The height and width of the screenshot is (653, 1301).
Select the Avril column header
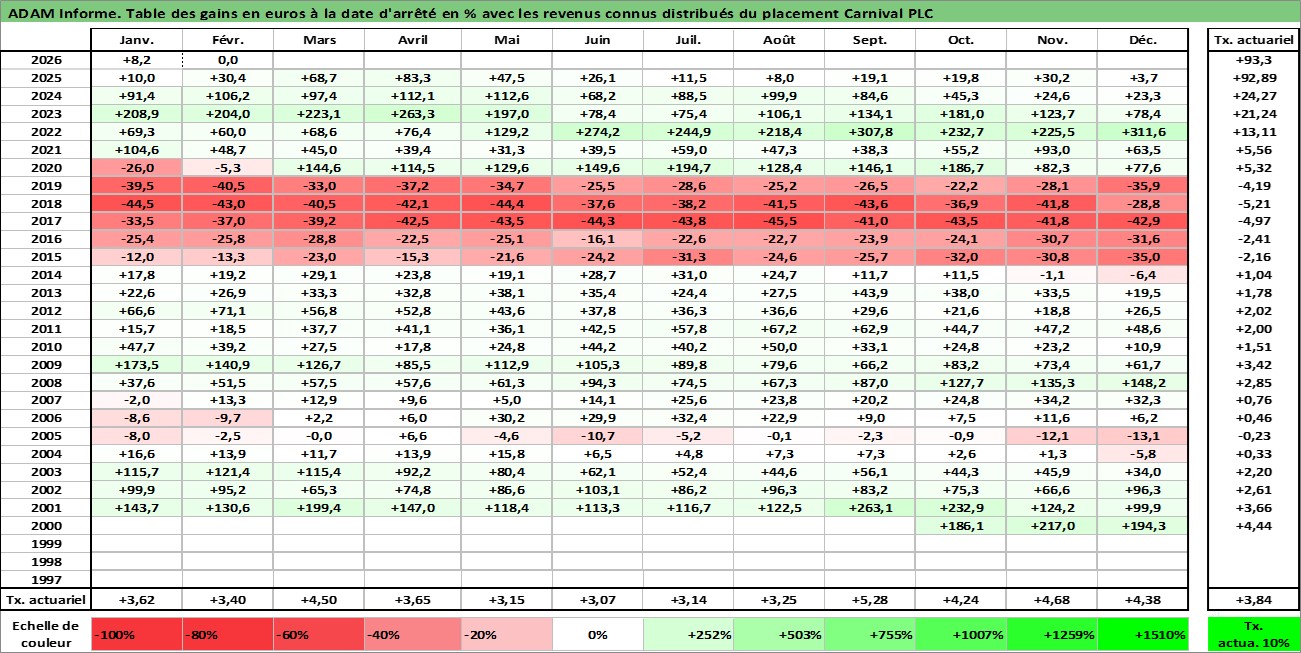point(412,40)
